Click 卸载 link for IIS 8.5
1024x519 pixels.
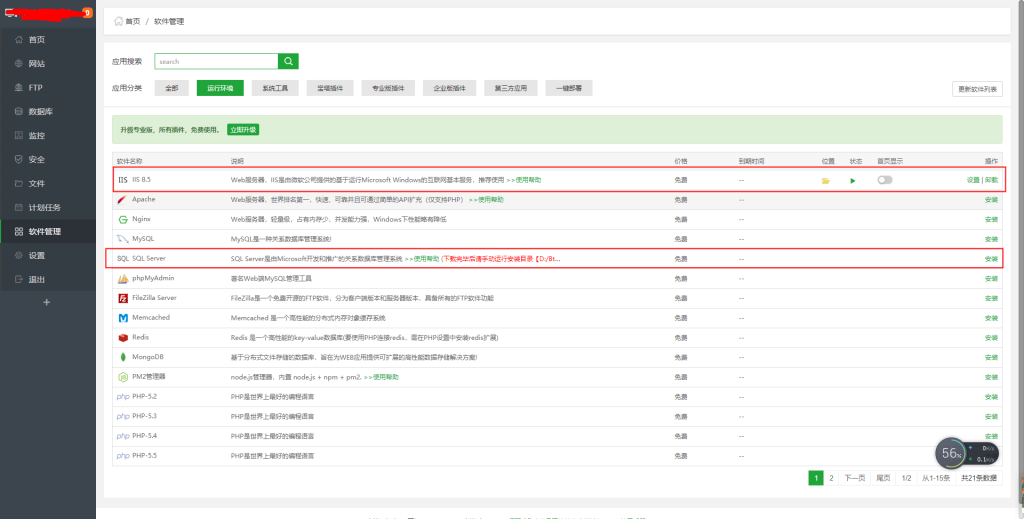(991, 180)
